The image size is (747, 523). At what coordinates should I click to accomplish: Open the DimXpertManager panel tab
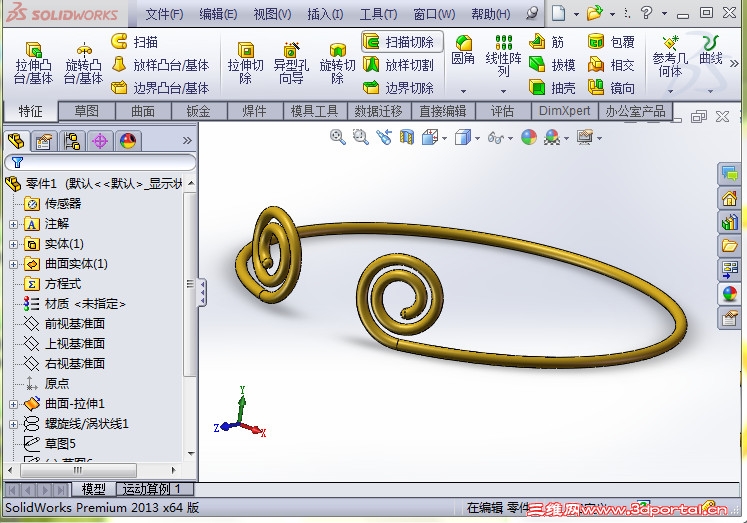[x=100, y=141]
